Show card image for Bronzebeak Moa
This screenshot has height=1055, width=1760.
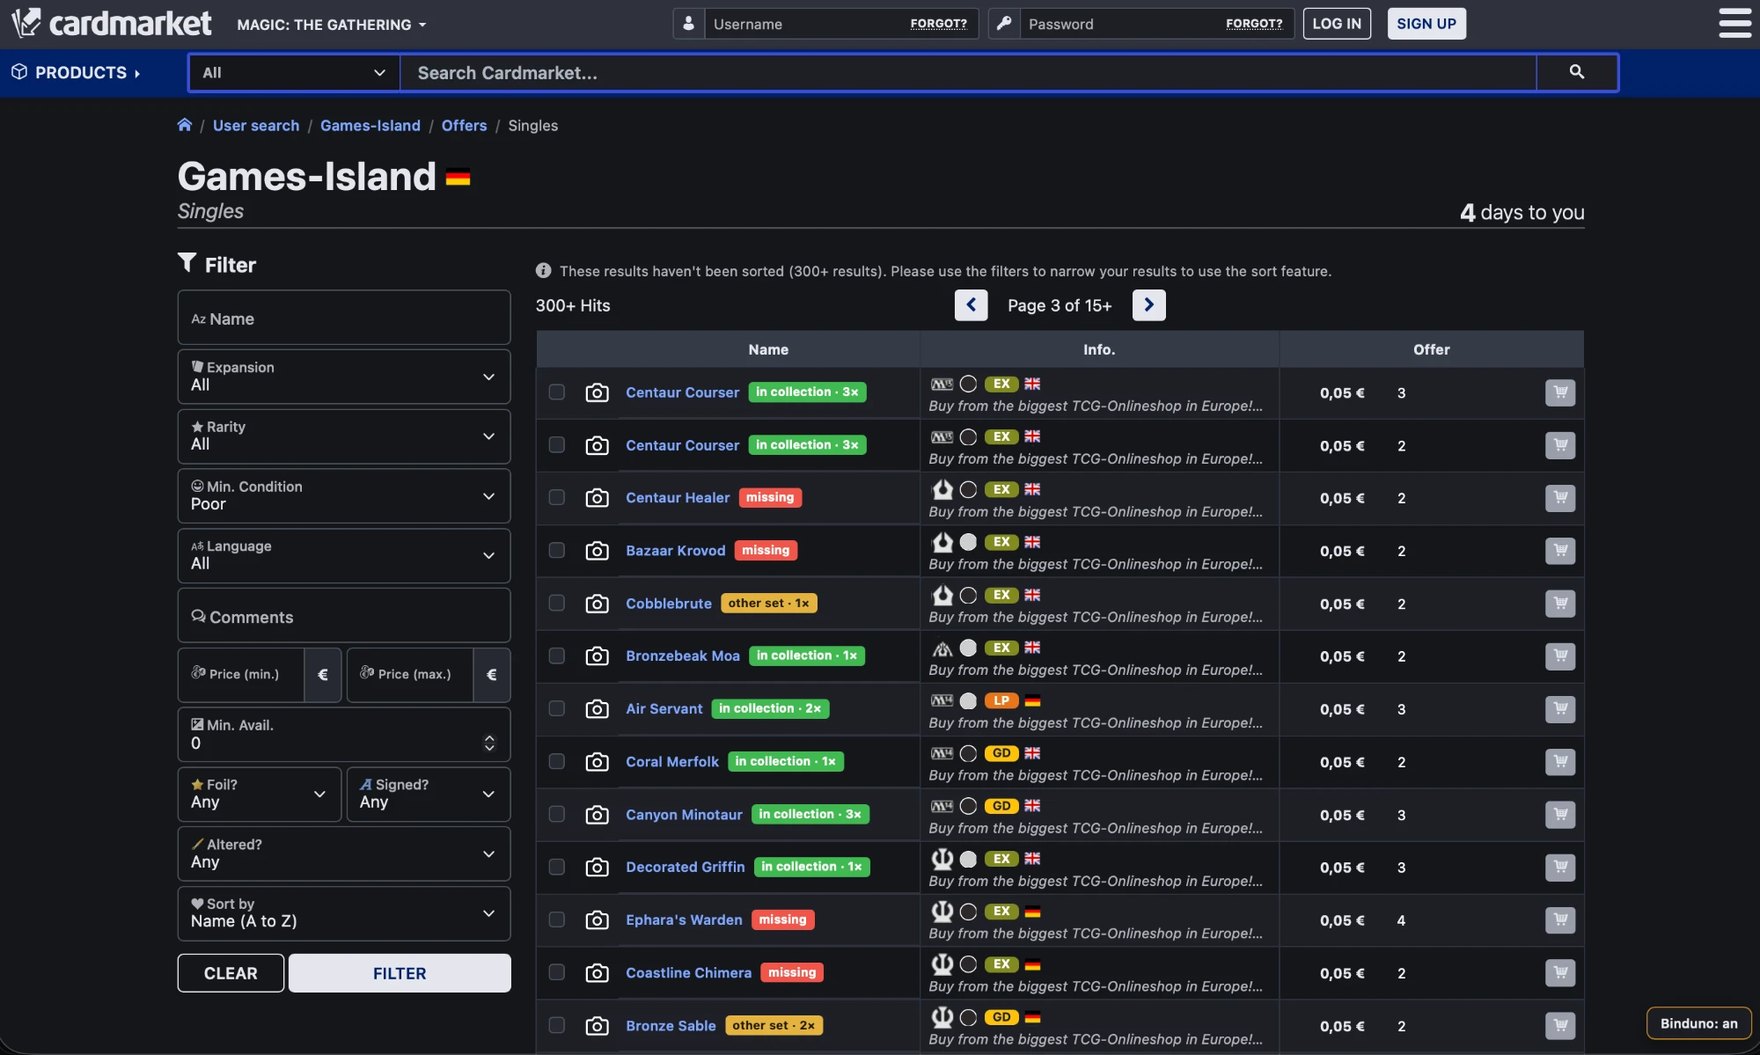[597, 656]
